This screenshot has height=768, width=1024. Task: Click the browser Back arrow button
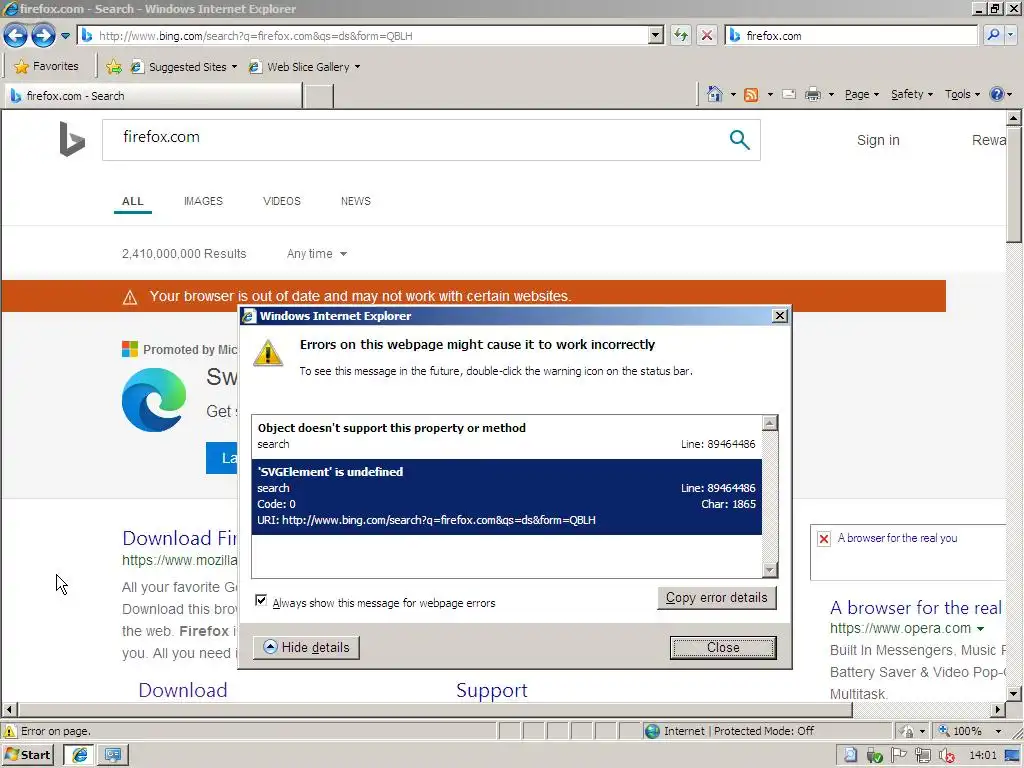(x=16, y=35)
